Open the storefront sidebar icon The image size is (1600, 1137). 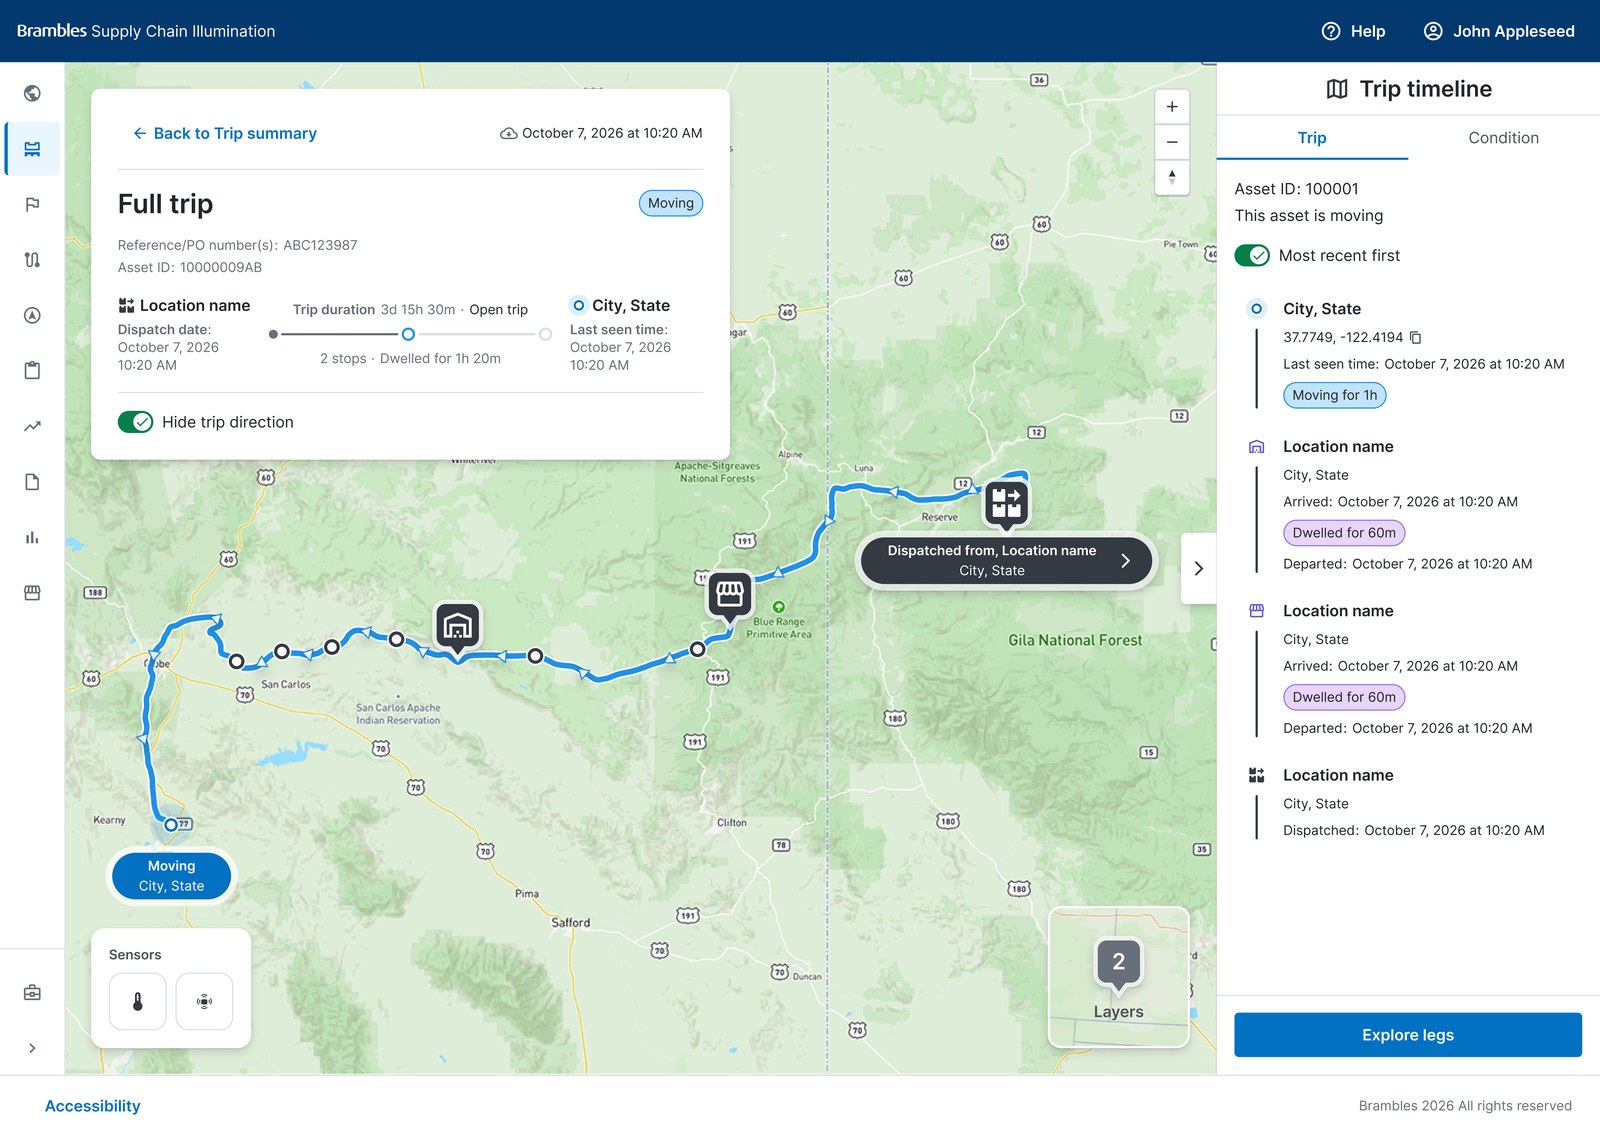(32, 593)
